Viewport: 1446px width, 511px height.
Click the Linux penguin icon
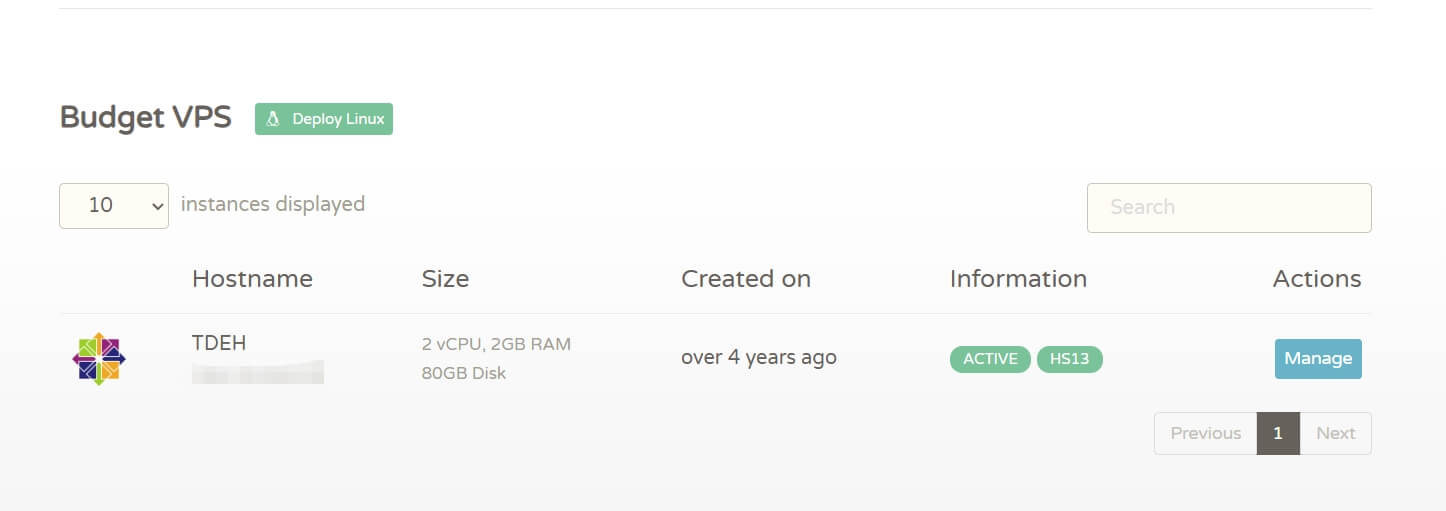click(272, 119)
